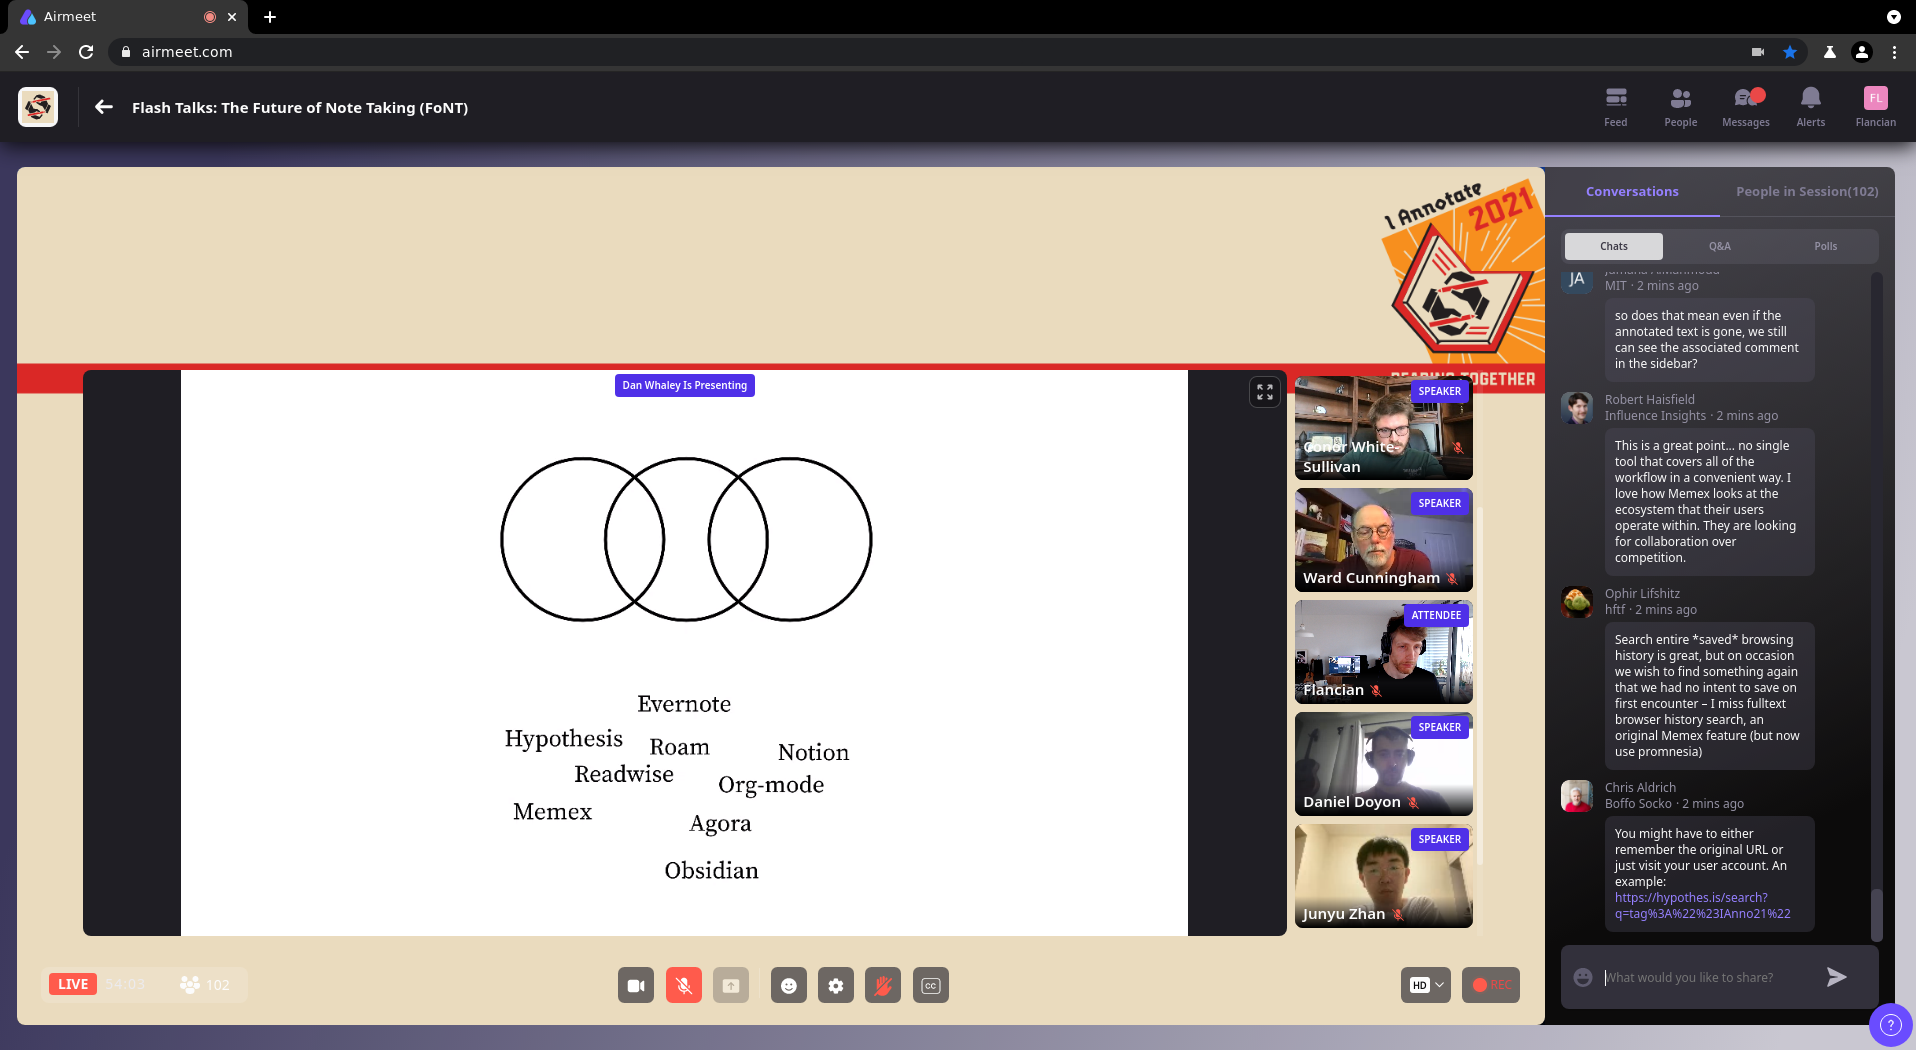1916x1050 pixels.
Task: Open the browser three-dot menu
Action: click(1894, 52)
